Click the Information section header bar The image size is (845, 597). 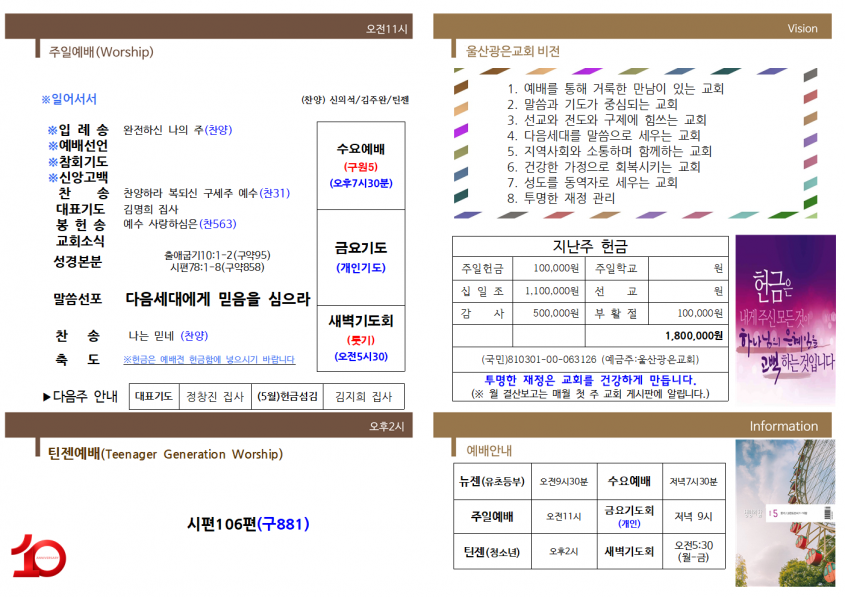632,425
